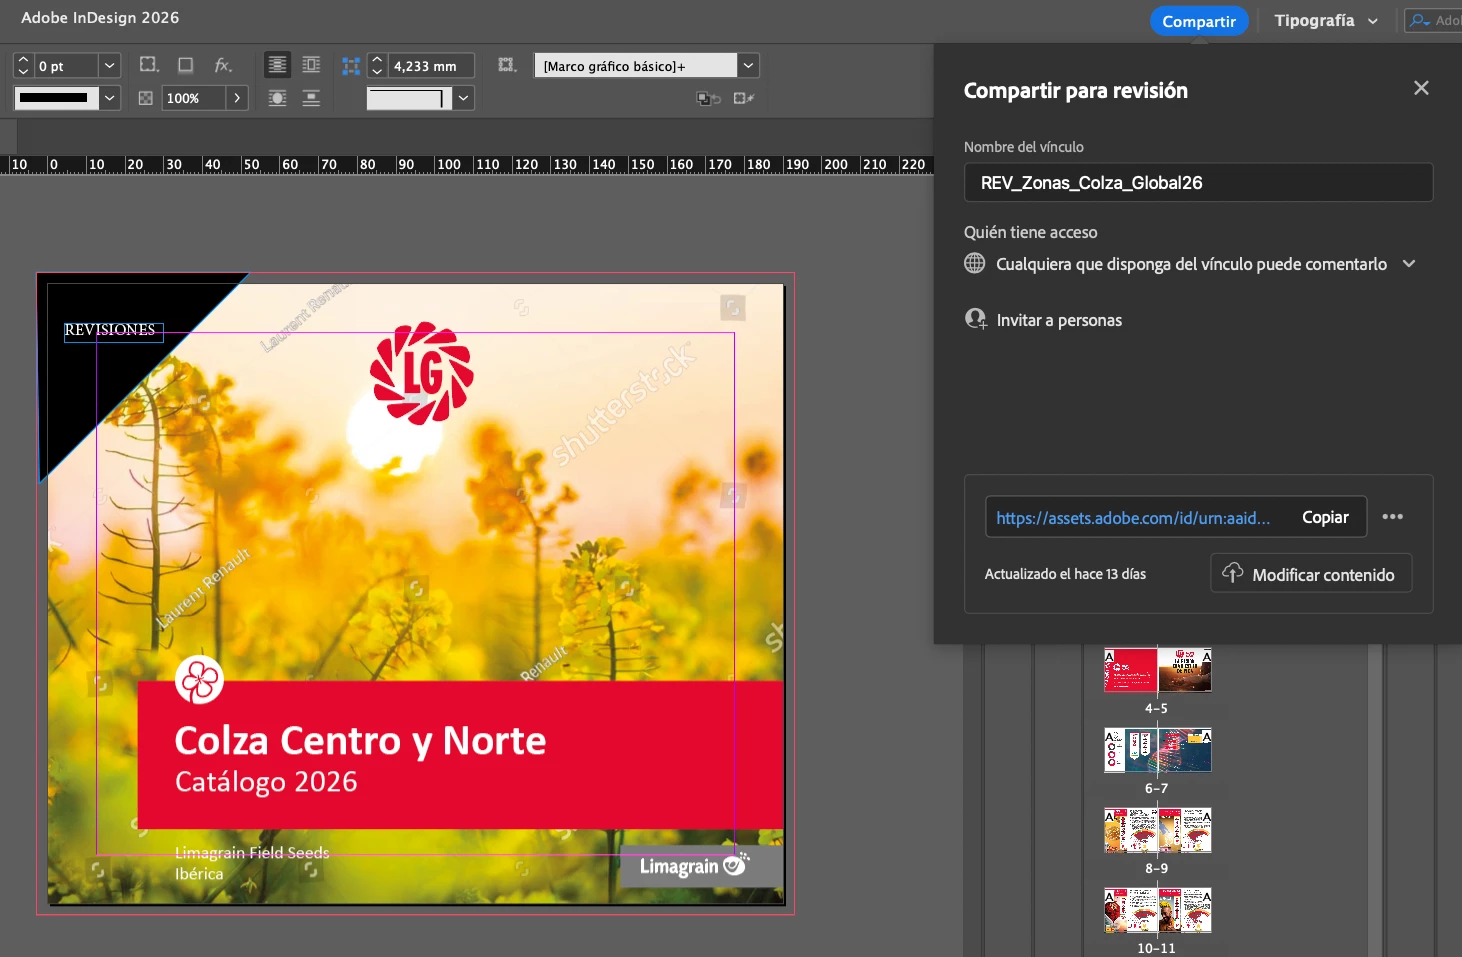Viewport: 1462px width, 957px height.
Task: Close the Compartir para revisión panel
Action: 1421,88
